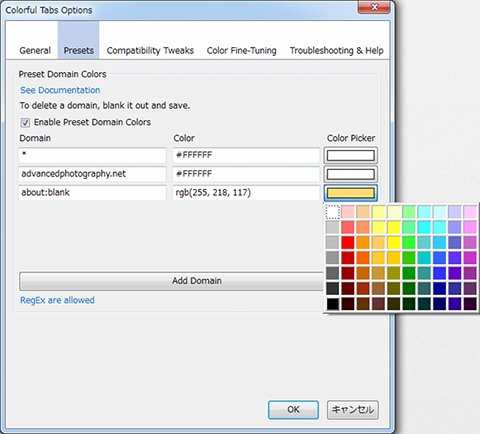The height and width of the screenshot is (434, 480).
Task: Toggle the yellow color picker for about:blank
Action: click(350, 193)
